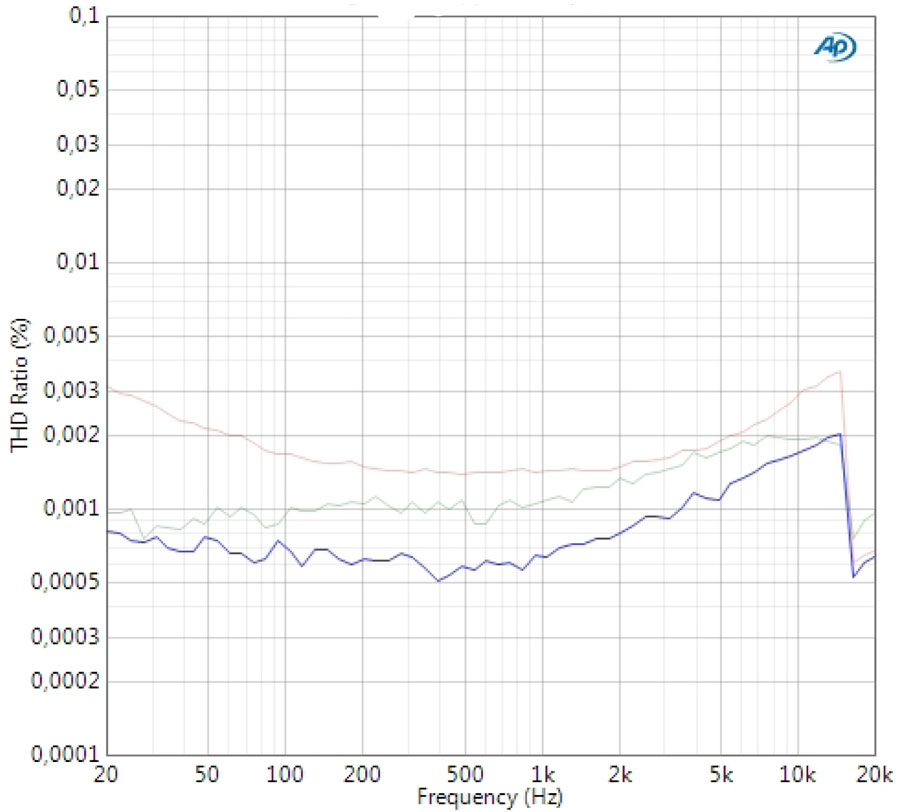Click the 0,1 y-axis label
Image resolution: width=900 pixels, height=812 pixels.
[85, 16]
